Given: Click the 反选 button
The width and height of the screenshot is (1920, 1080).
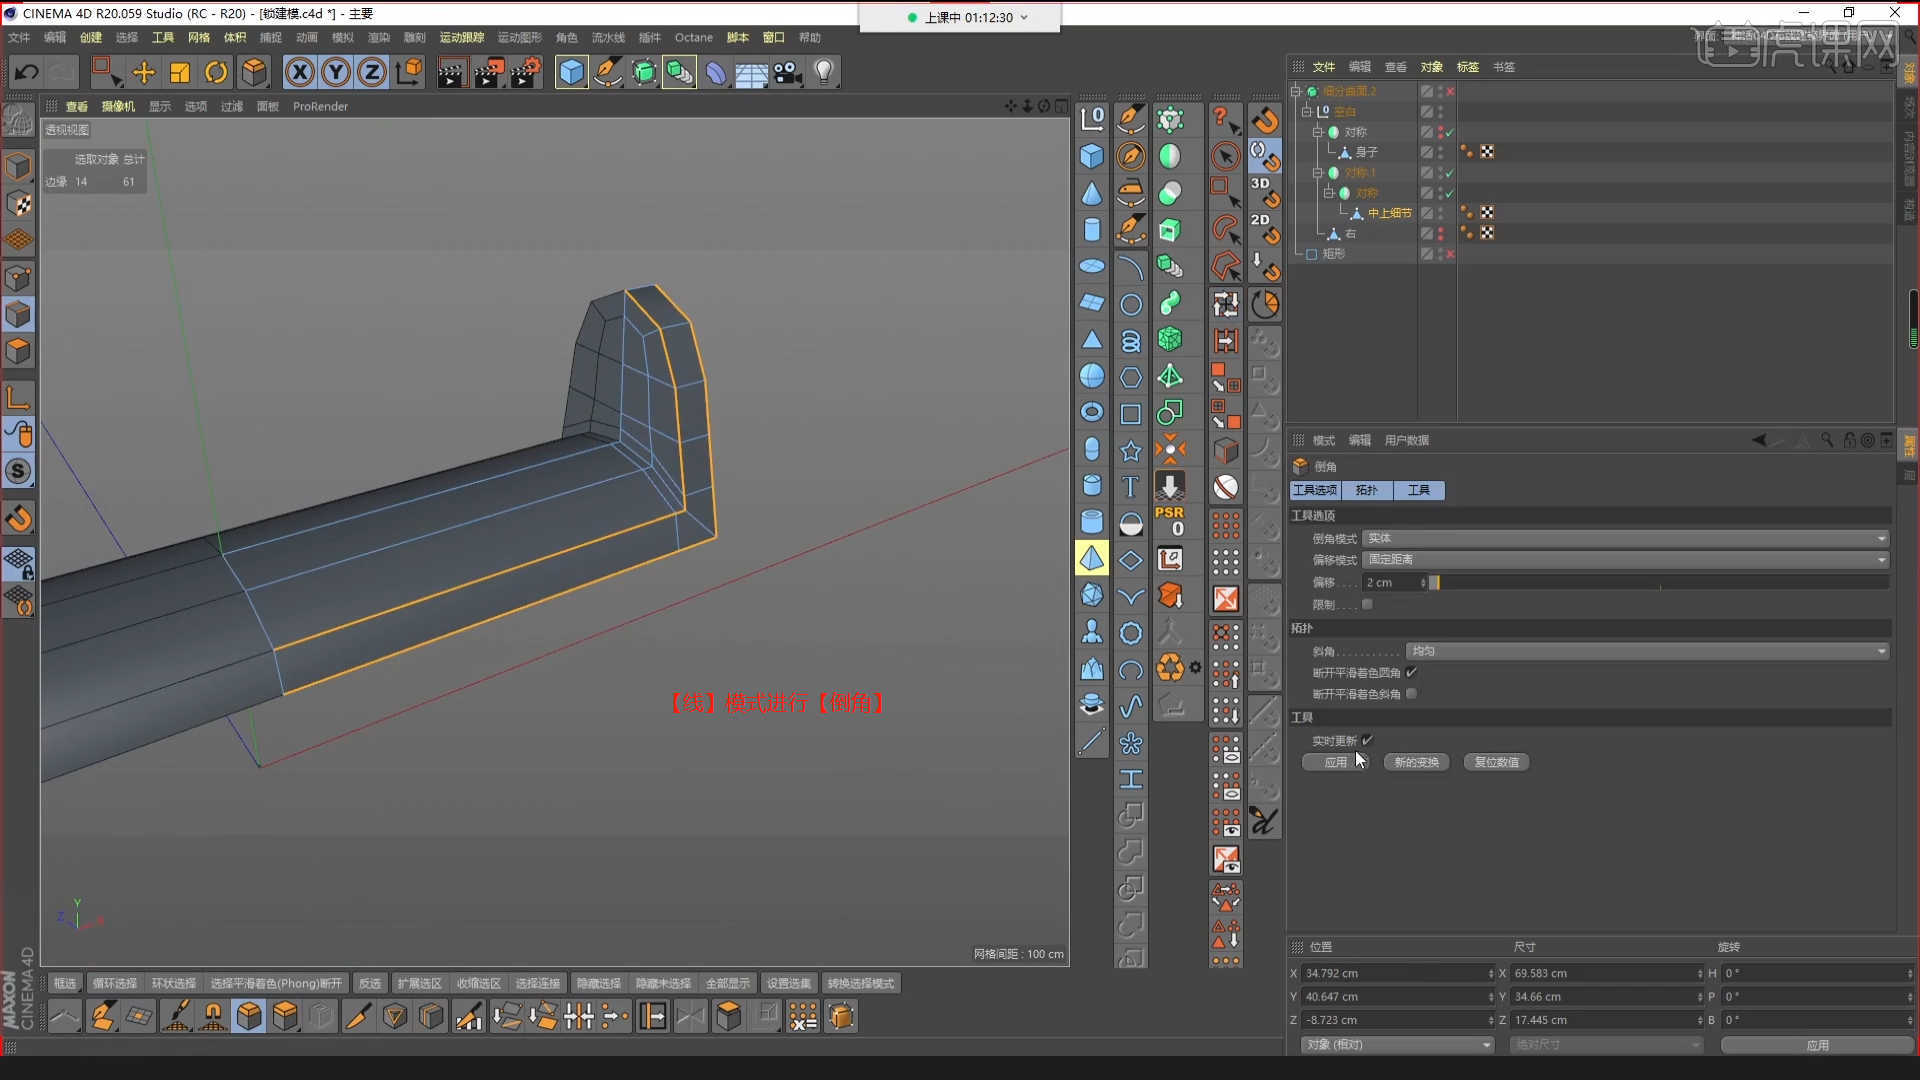Looking at the screenshot, I should click(370, 984).
